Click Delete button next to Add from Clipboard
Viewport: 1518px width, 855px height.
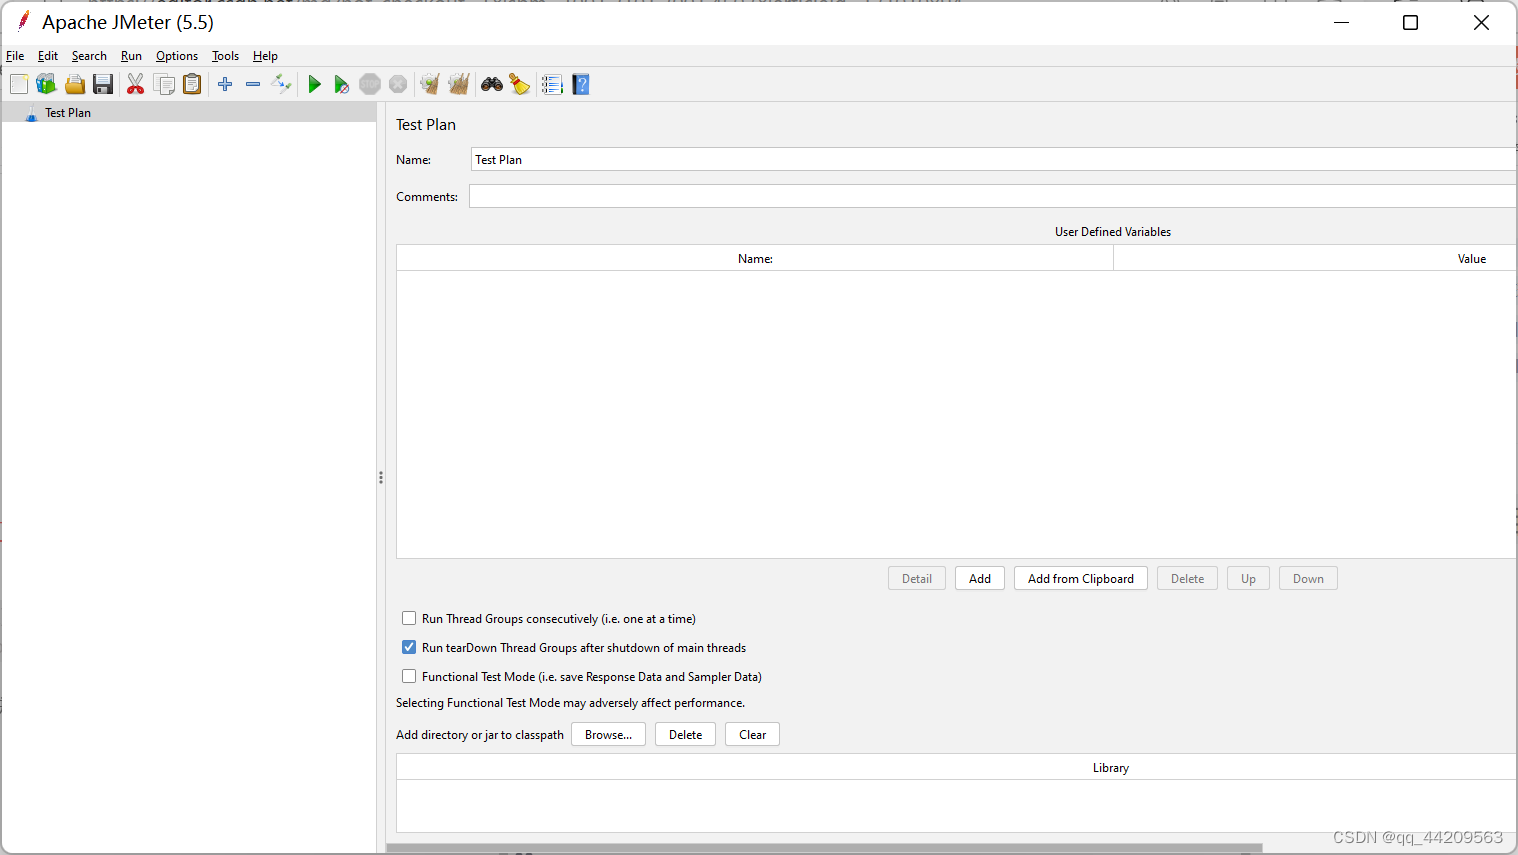point(1187,579)
